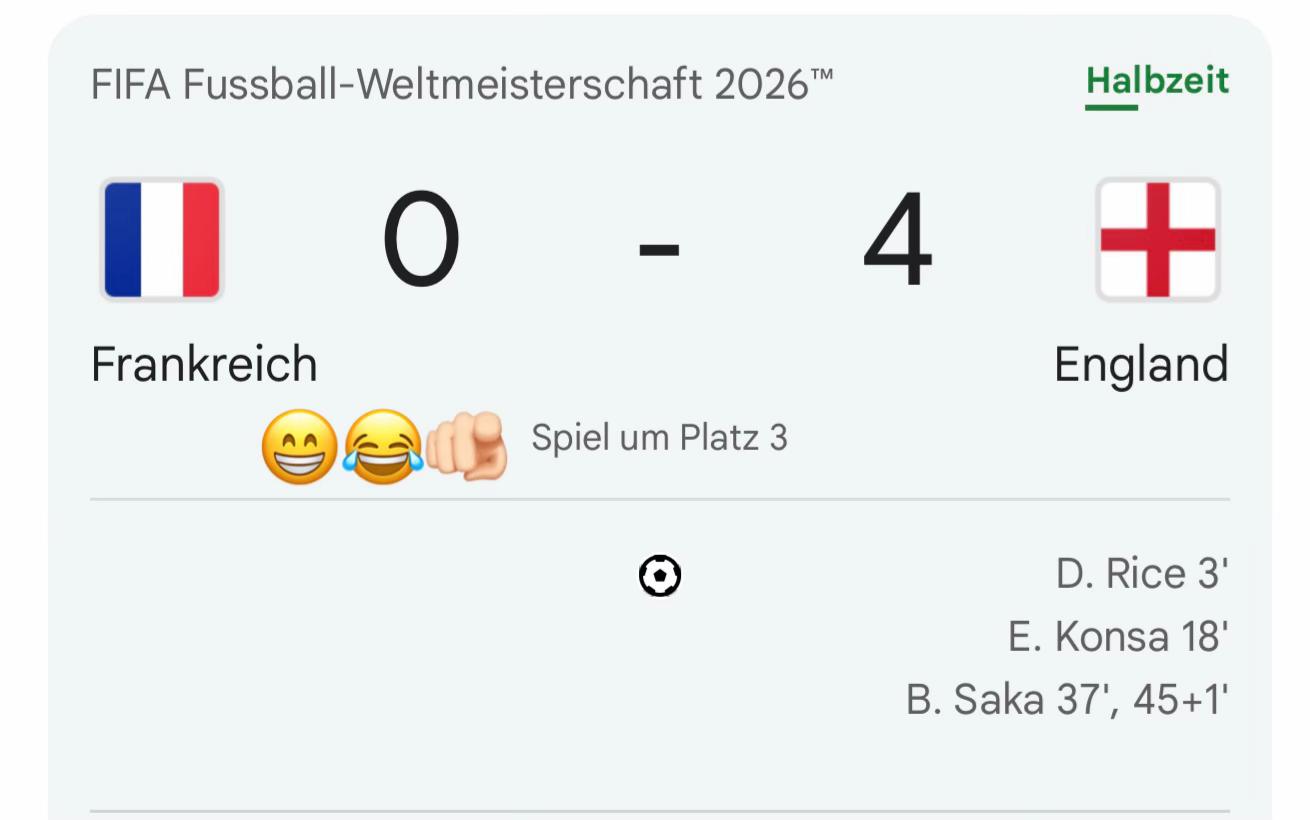
Task: Click France's score of 0
Action: point(421,241)
